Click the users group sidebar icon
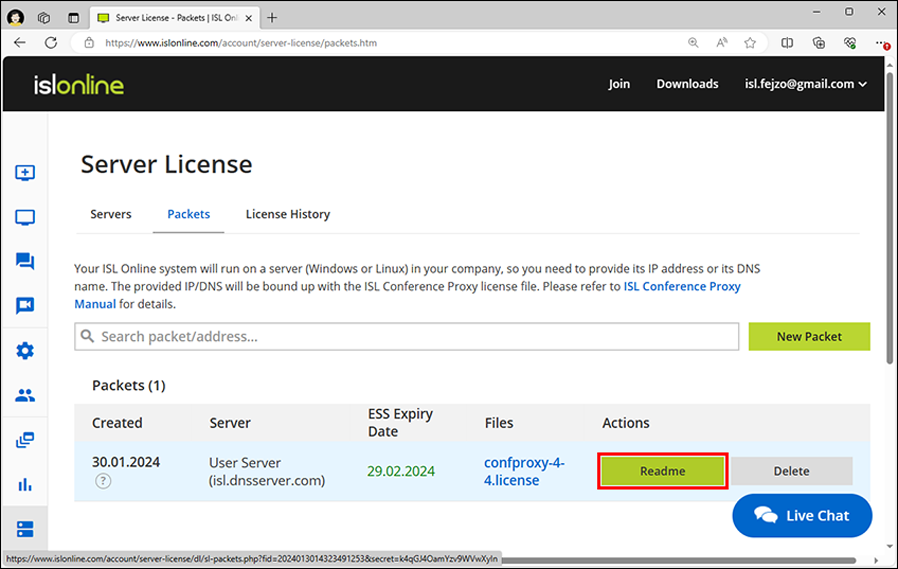The width and height of the screenshot is (898, 569). click(x=25, y=395)
